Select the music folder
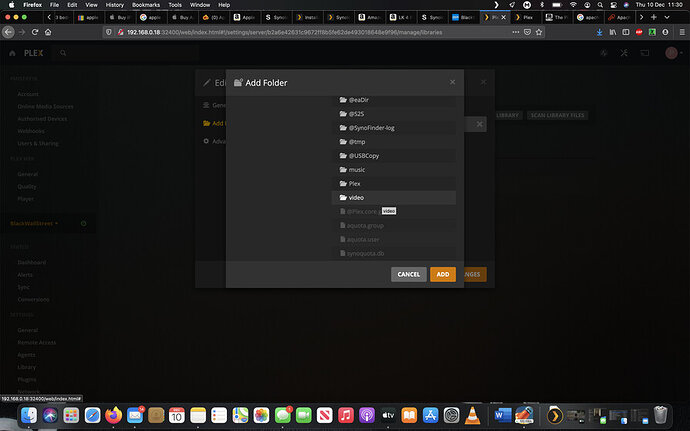The height and width of the screenshot is (431, 690). pyautogui.click(x=393, y=170)
